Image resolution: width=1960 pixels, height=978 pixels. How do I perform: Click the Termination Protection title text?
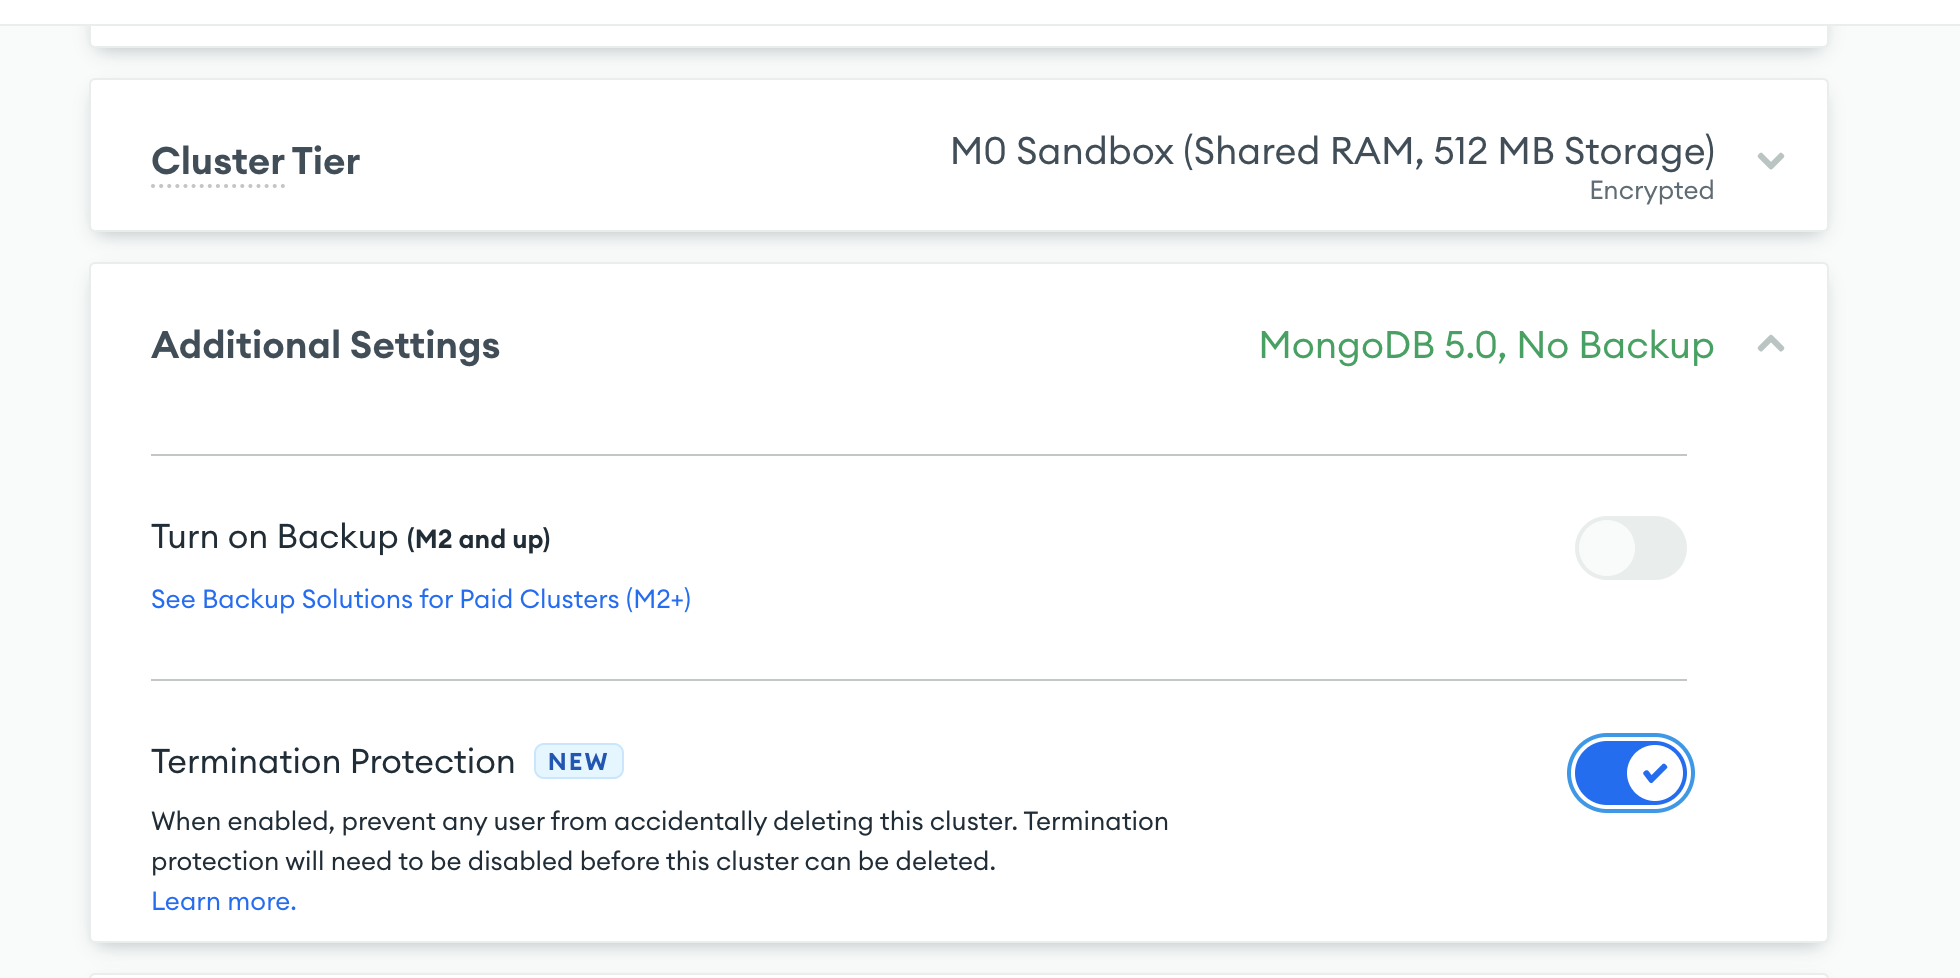tap(333, 762)
